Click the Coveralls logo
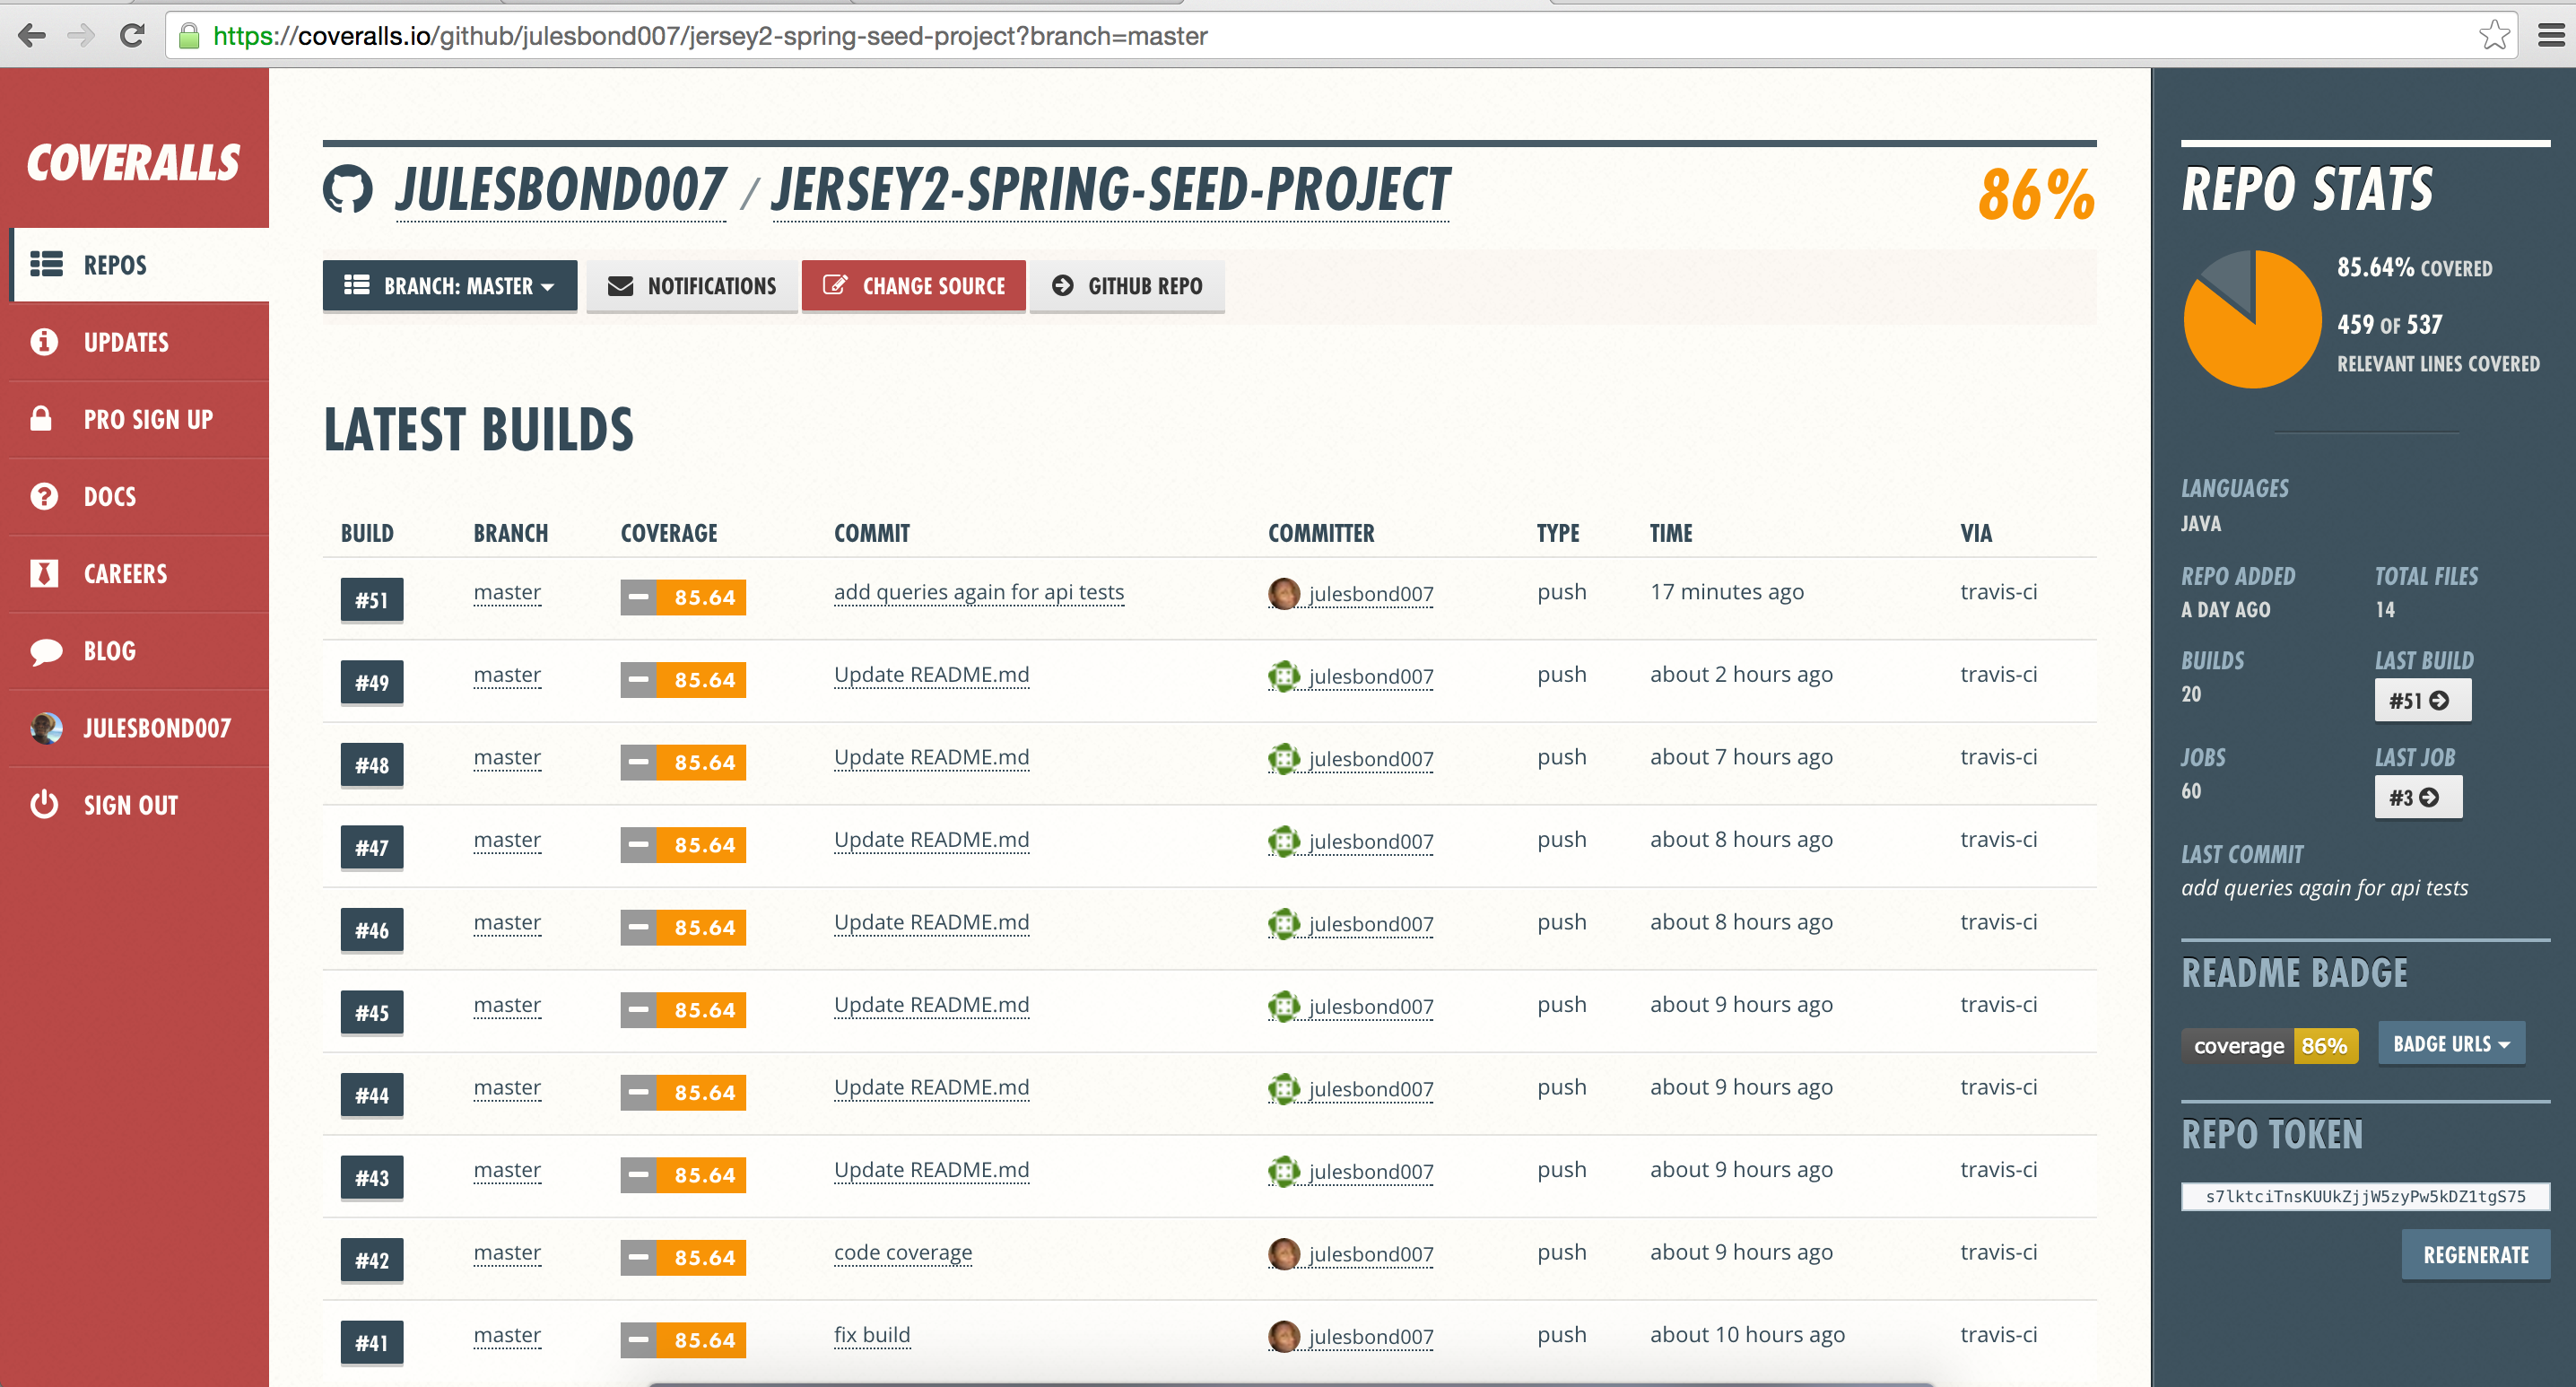Image resolution: width=2576 pixels, height=1387 pixels. tap(134, 163)
